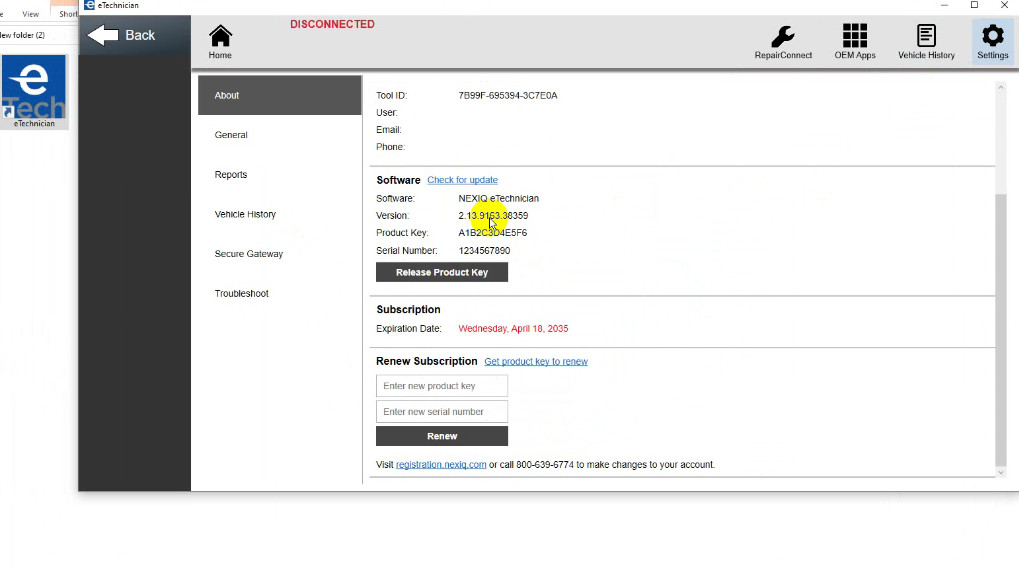
Task: Click the Serial Number value 1234567890
Action: 484,250
